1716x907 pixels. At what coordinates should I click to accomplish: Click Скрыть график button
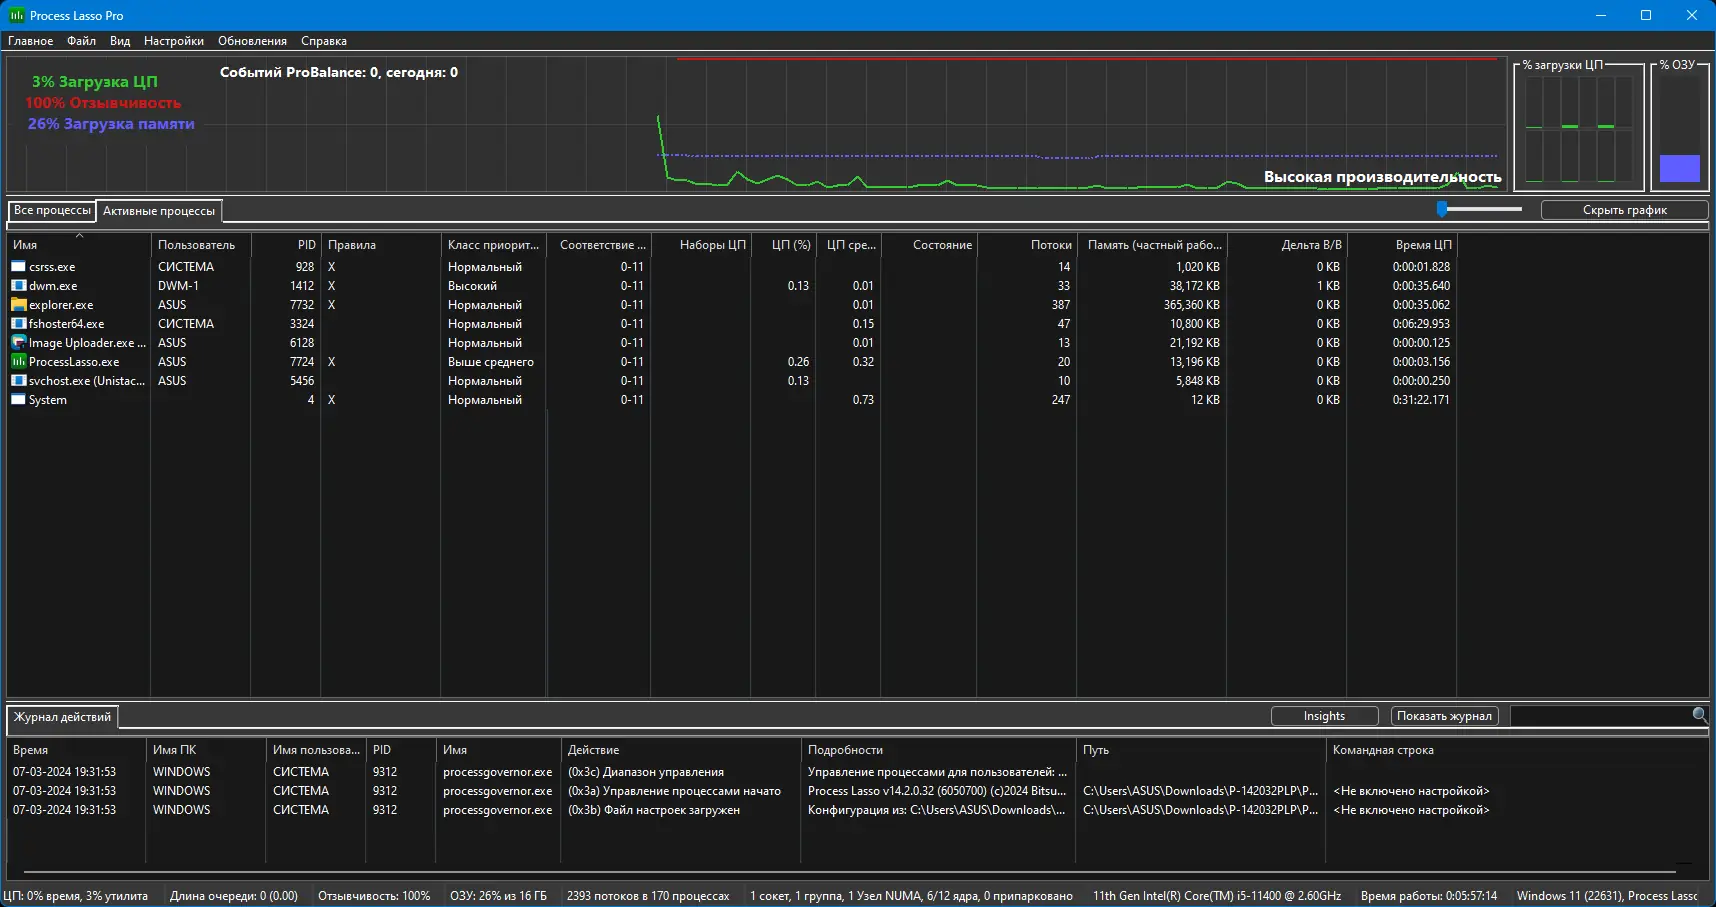tap(1625, 210)
